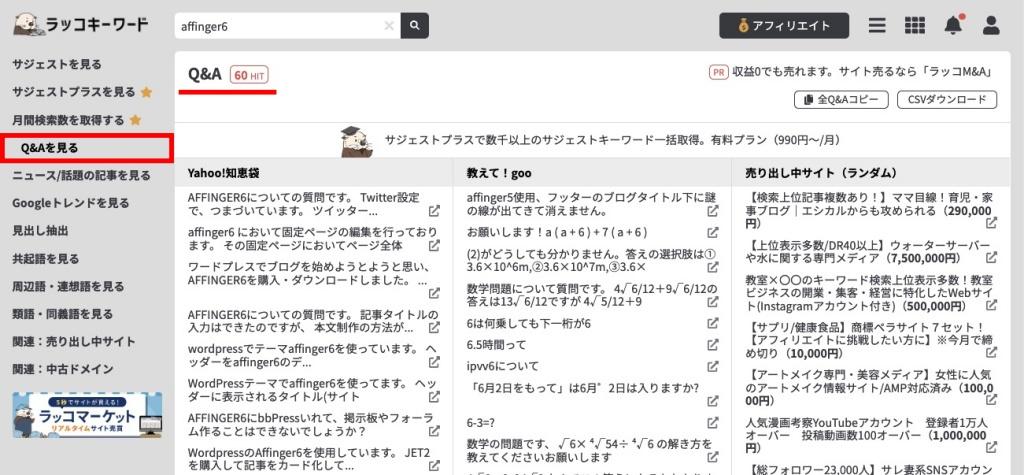Open external link for affinger5使用 question
The image size is (1024, 475).
point(713,212)
